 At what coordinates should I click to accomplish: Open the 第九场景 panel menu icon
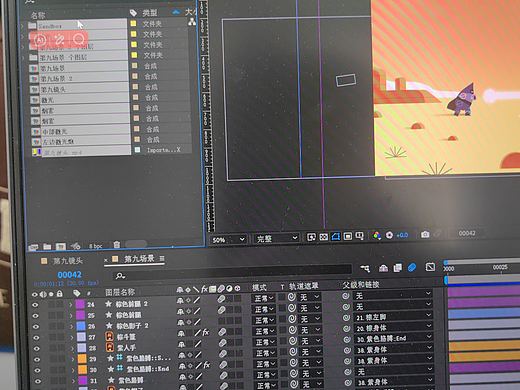pyautogui.click(x=162, y=258)
